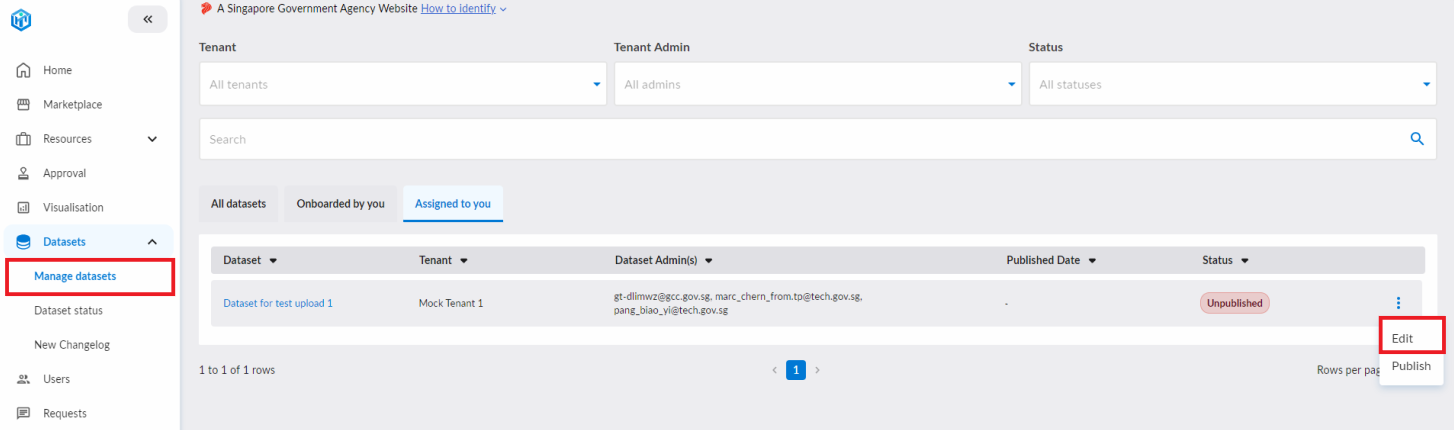Image resolution: width=1454 pixels, height=430 pixels.
Task: Sort by the Dataset column arrow
Action: click(273, 261)
